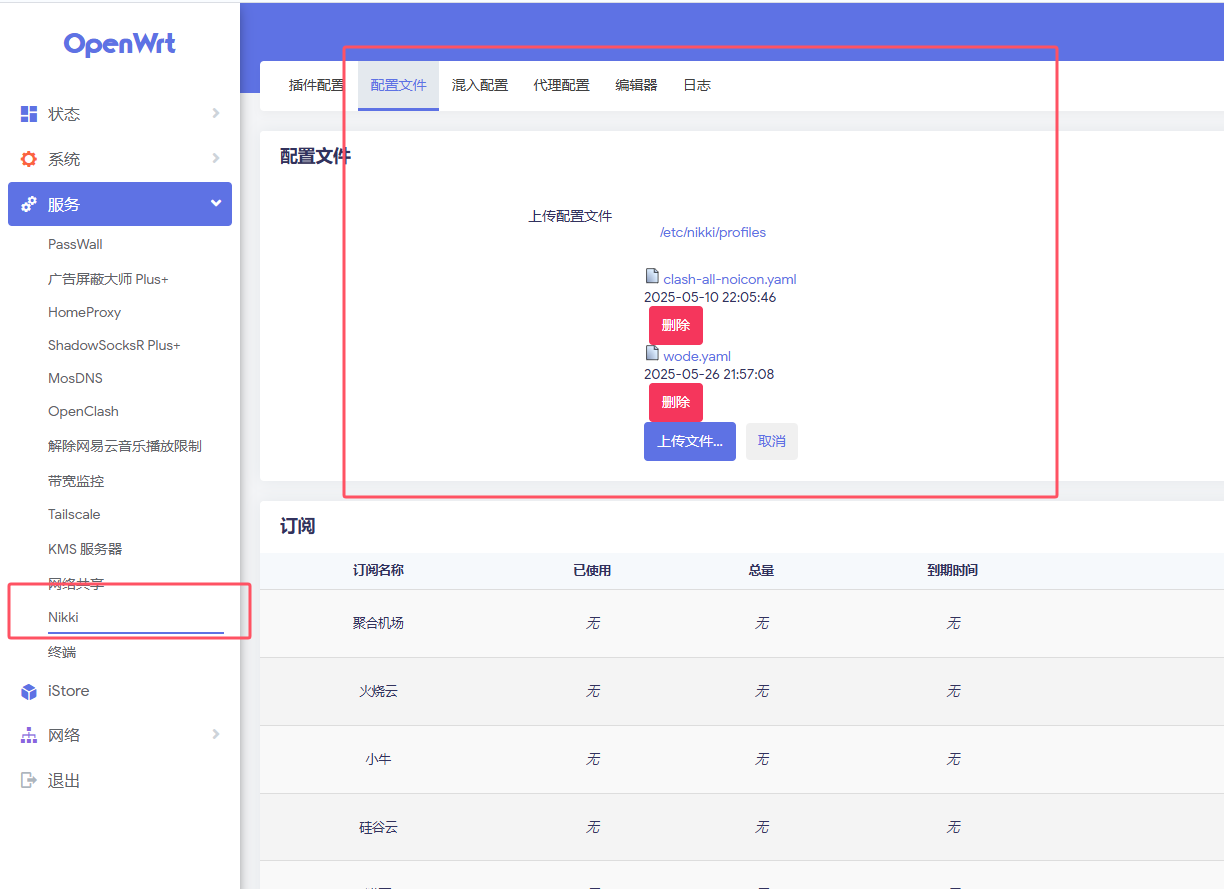Open the 代理配置 tab
Viewport: 1224px width, 889px height.
561,85
